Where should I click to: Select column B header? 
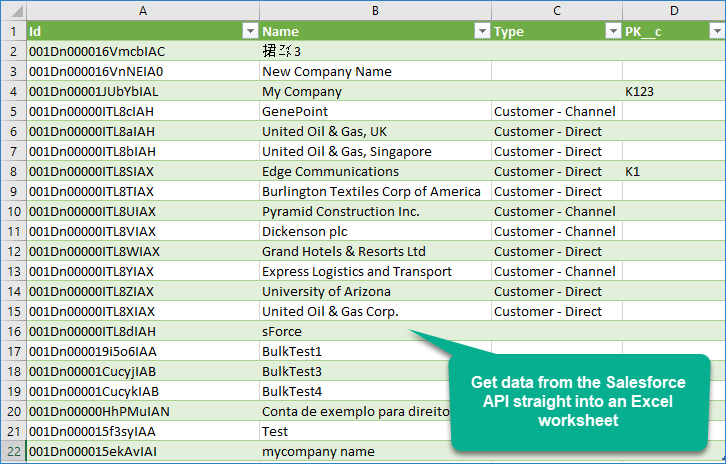pos(374,10)
